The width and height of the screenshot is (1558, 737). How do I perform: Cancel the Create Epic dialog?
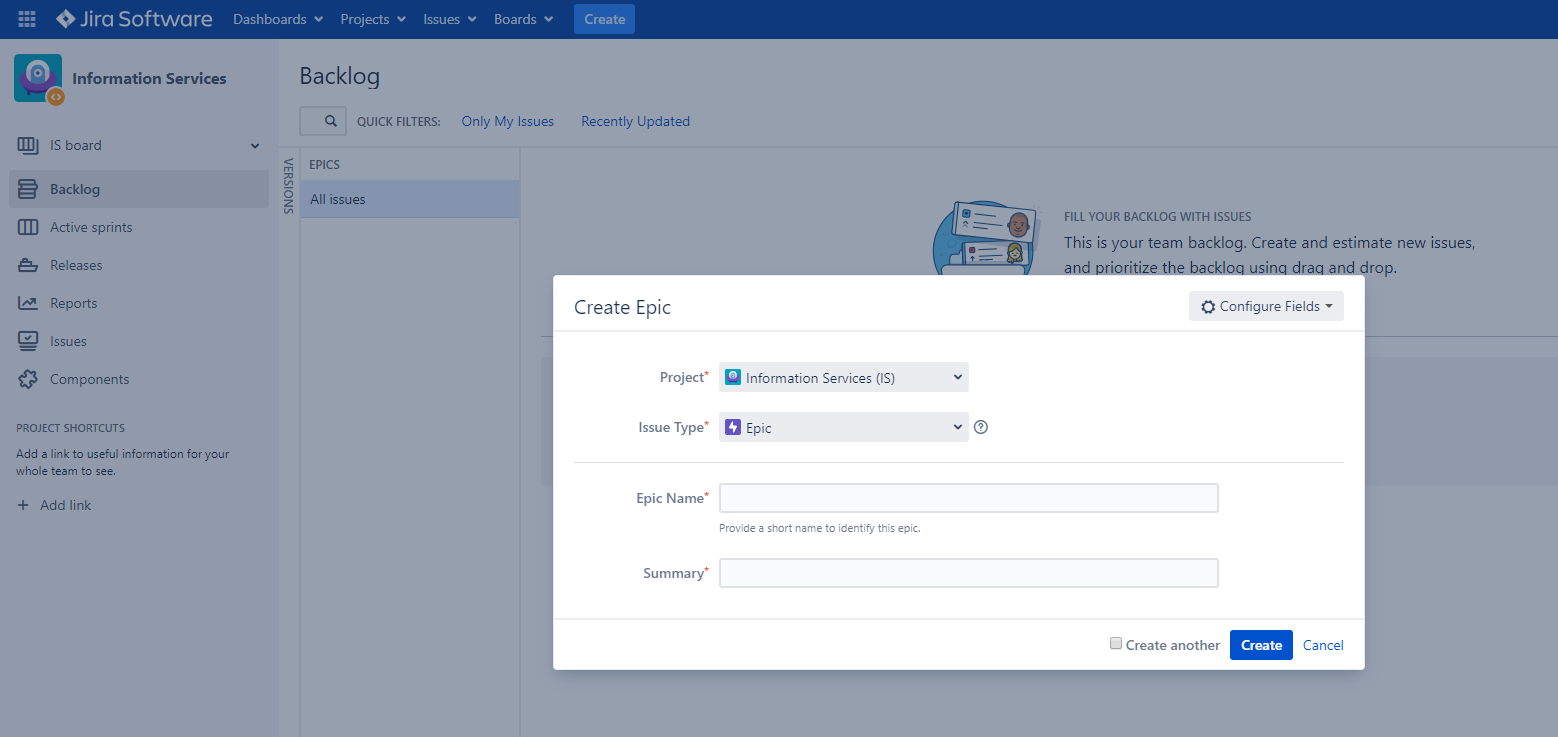[1323, 645]
